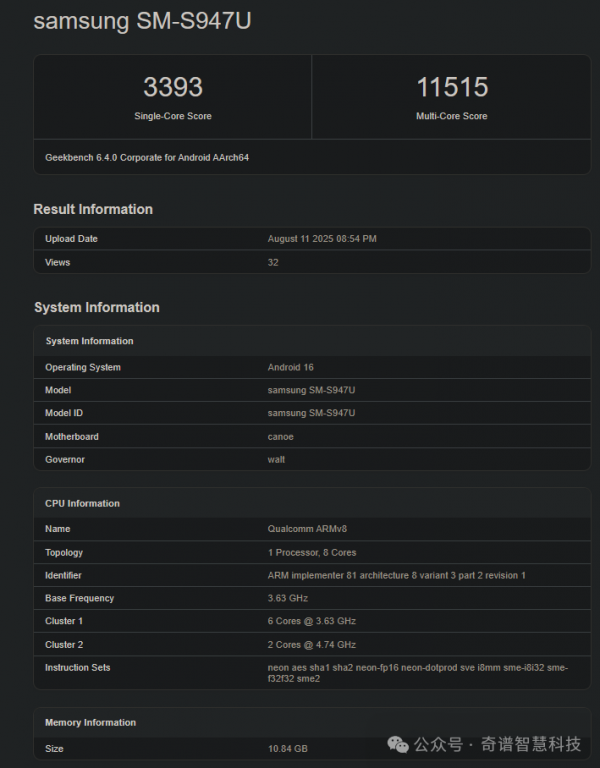Click the Base Frequency label
The height and width of the screenshot is (768, 600).
(x=79, y=598)
